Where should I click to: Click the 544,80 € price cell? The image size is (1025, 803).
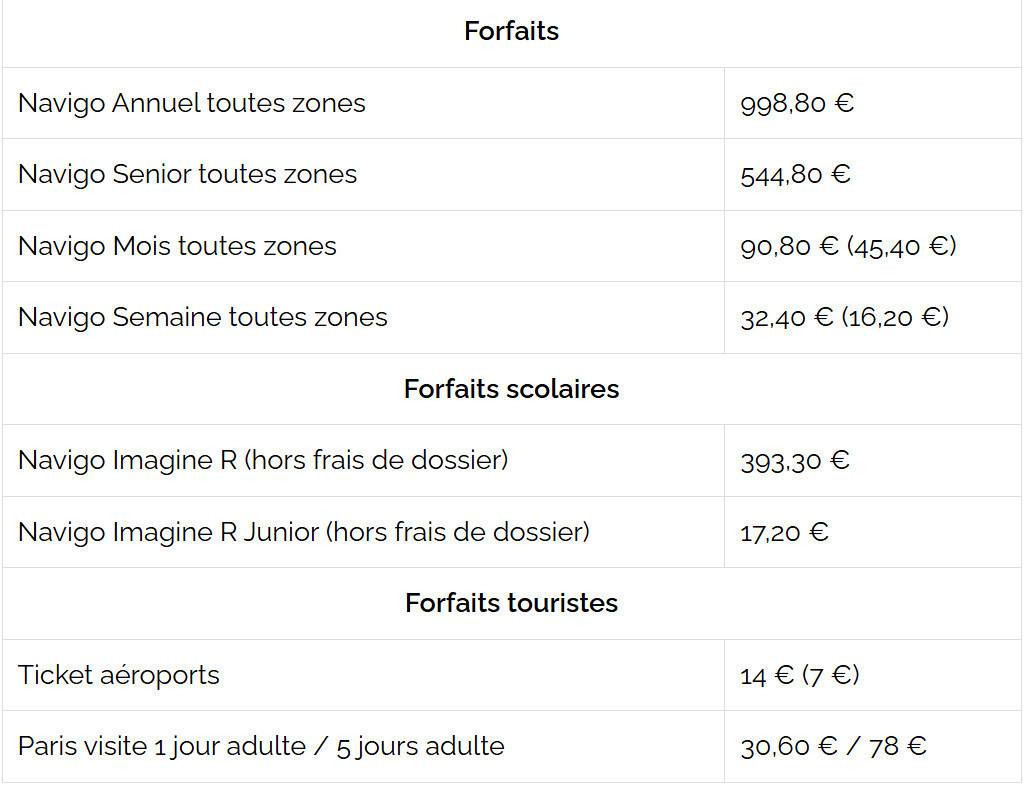[x=795, y=175]
